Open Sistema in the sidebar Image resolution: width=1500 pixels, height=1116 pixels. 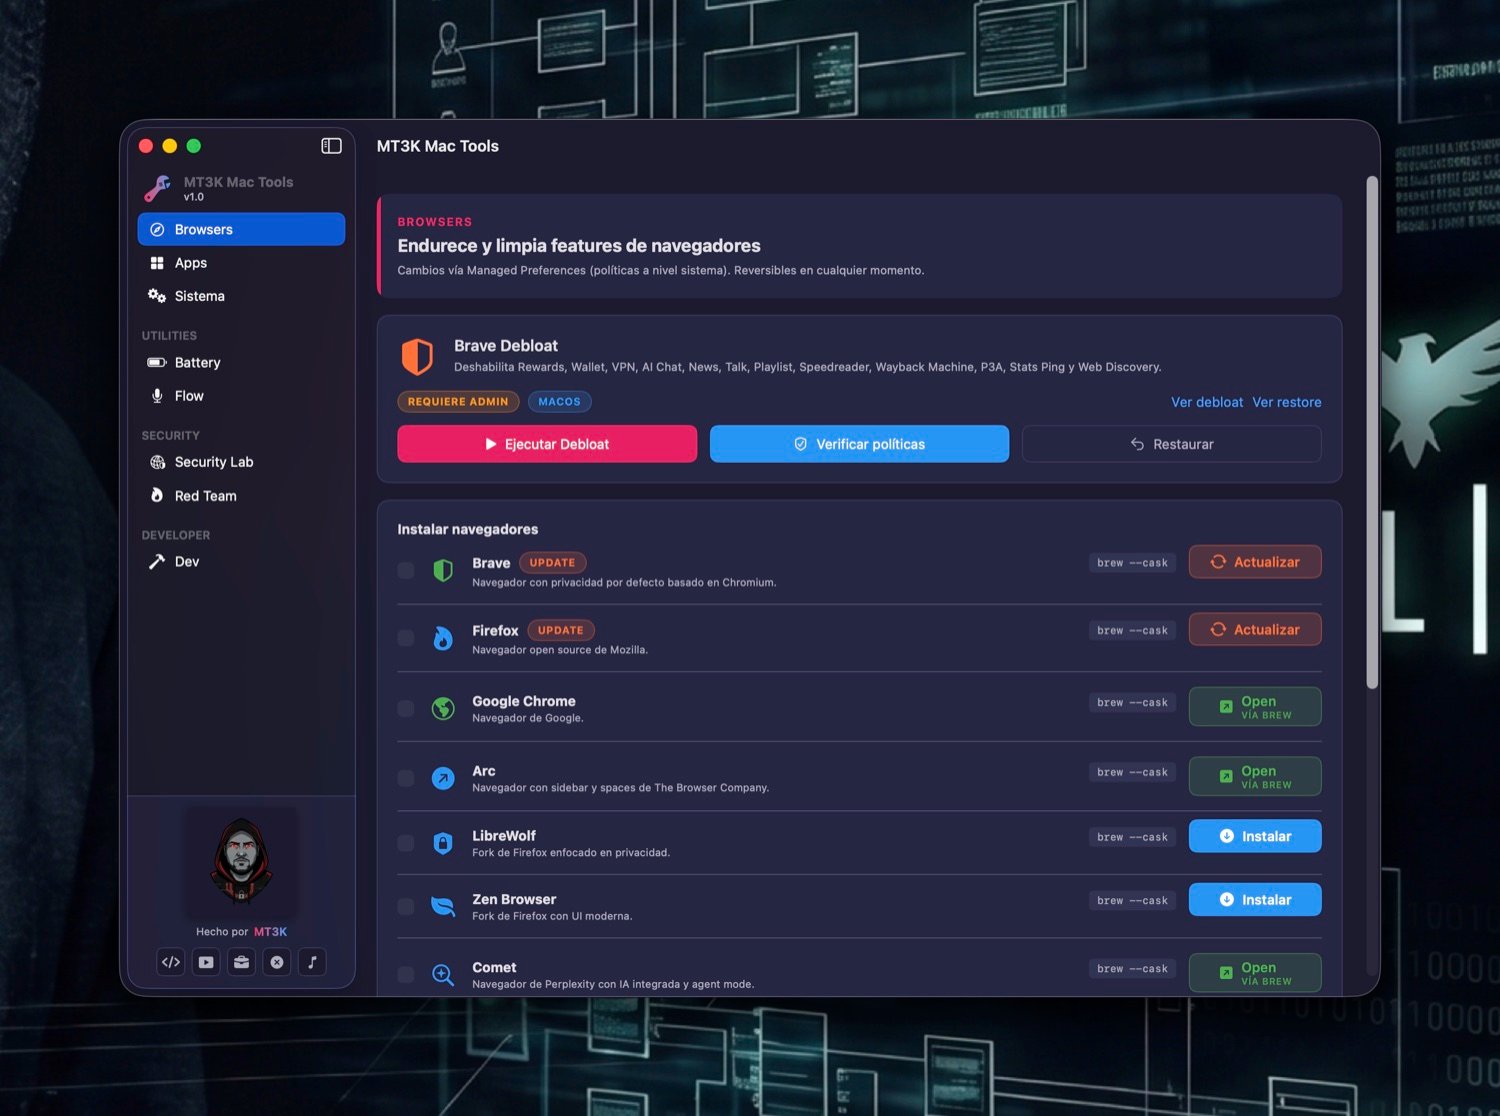coord(241,296)
